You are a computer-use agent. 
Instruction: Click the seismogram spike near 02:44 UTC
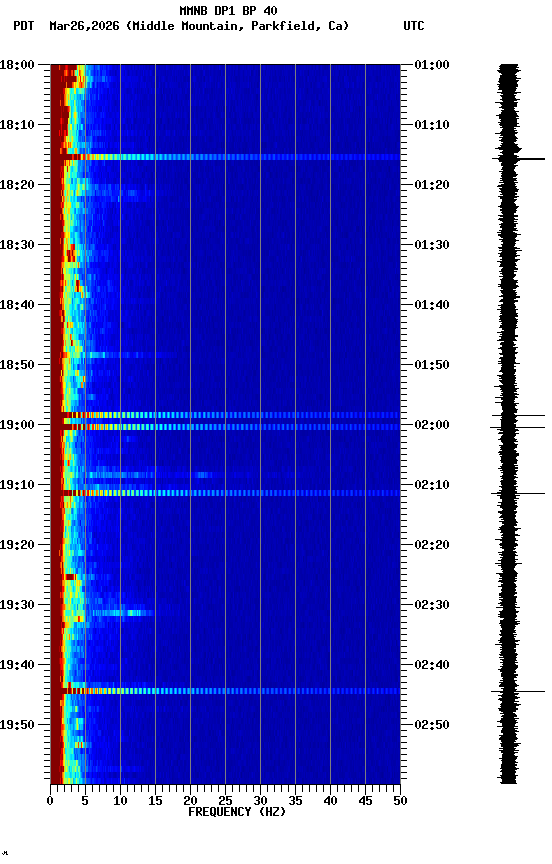[518, 691]
